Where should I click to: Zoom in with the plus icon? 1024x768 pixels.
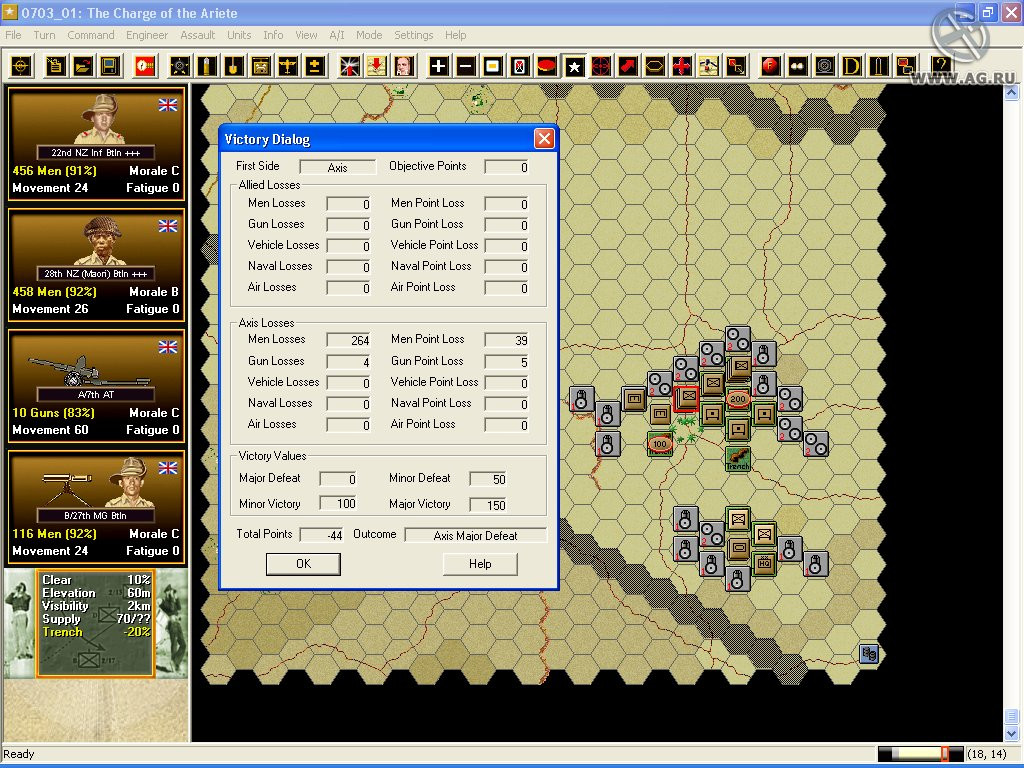point(437,67)
